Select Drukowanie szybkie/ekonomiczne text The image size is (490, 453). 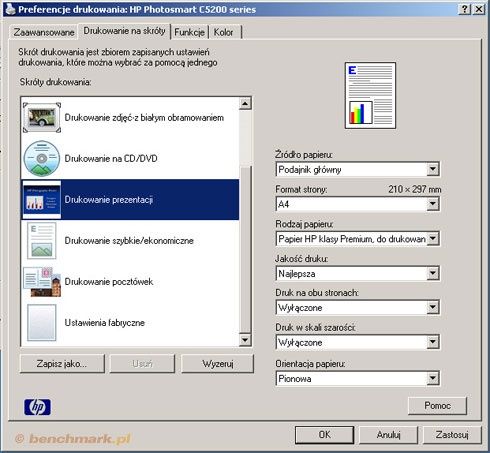point(129,241)
